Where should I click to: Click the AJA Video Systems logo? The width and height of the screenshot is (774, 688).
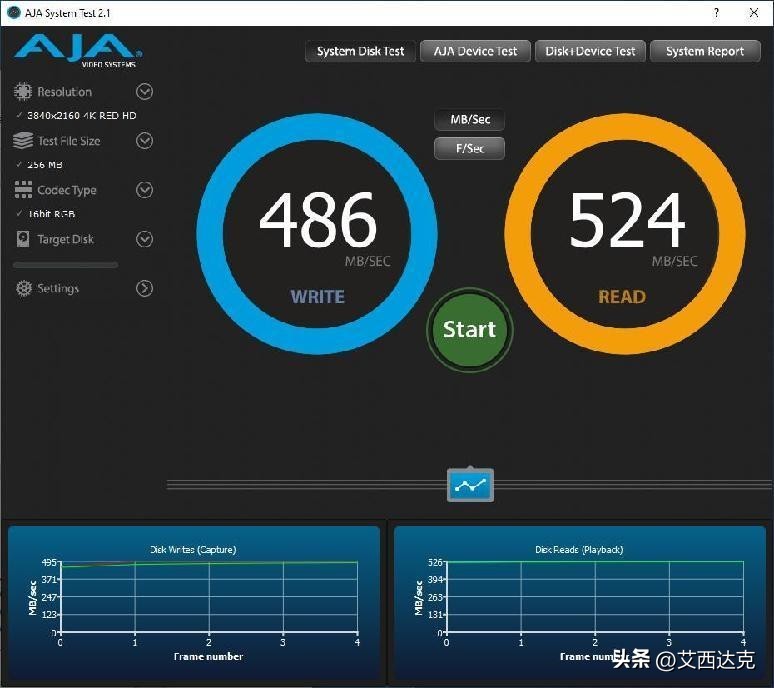tap(78, 51)
